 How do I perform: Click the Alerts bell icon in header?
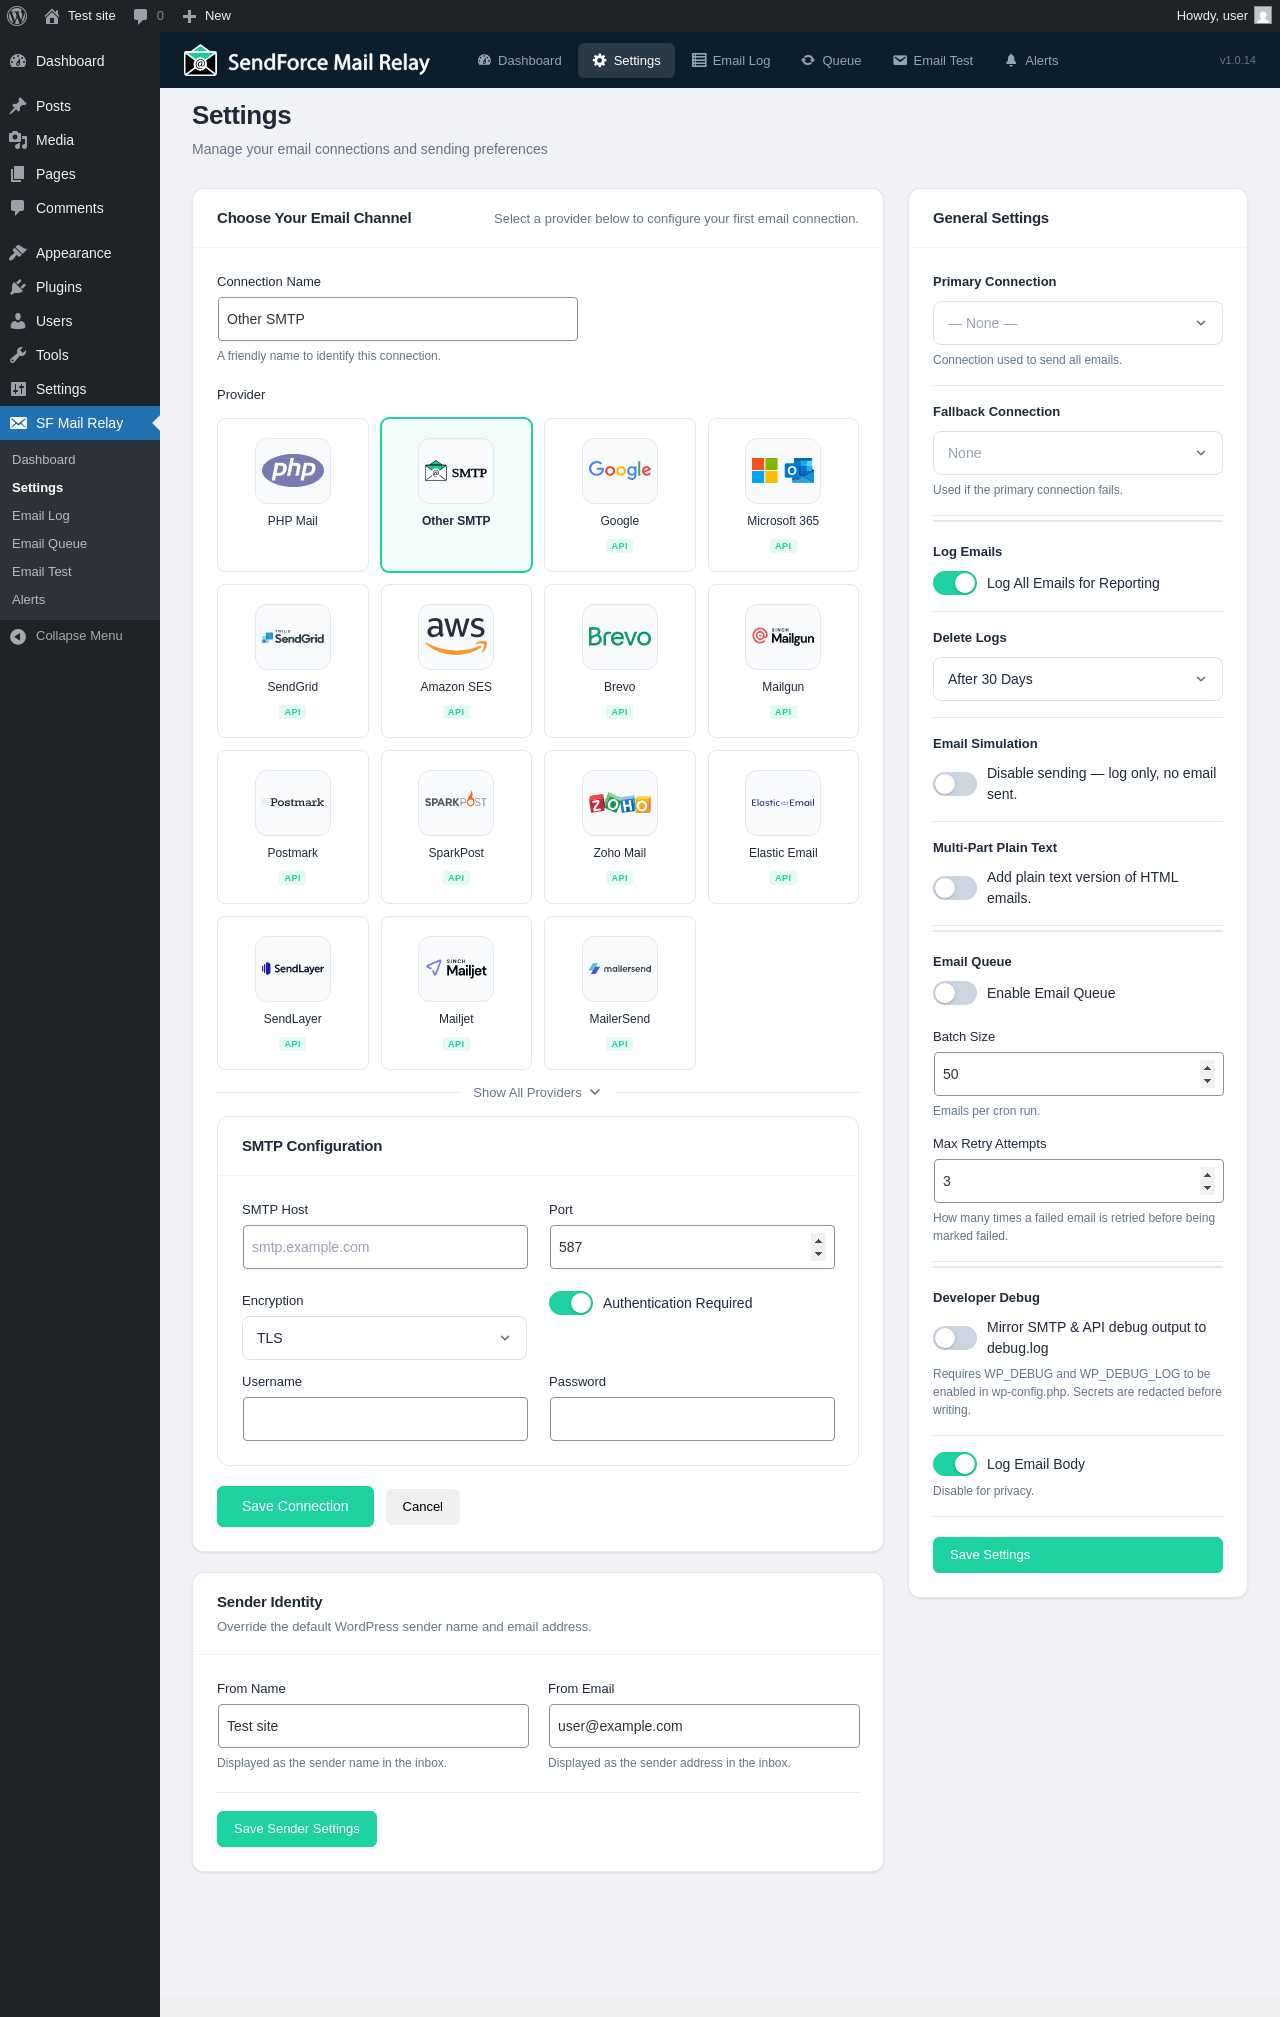coord(1011,61)
